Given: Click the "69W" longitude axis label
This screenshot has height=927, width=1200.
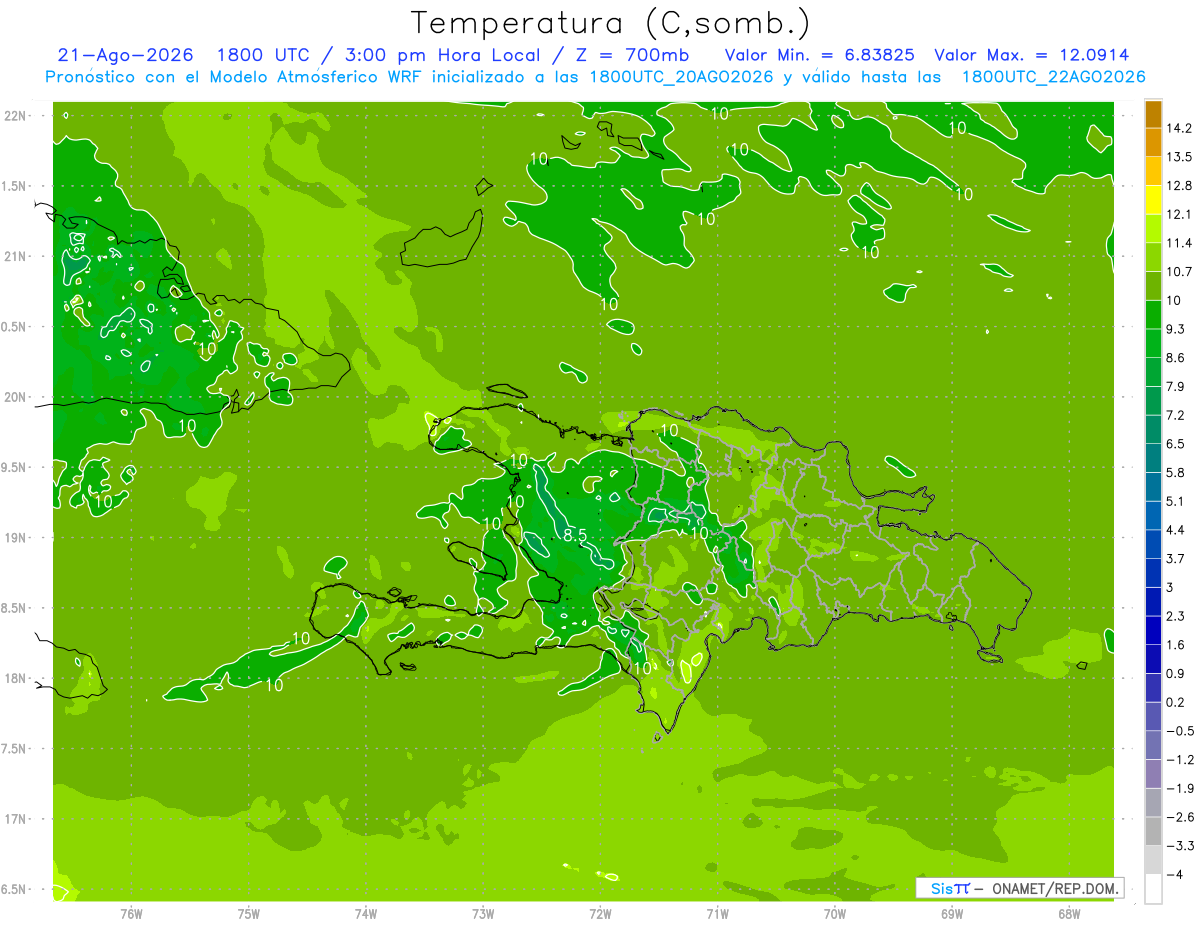Looking at the screenshot, I should click(952, 914).
